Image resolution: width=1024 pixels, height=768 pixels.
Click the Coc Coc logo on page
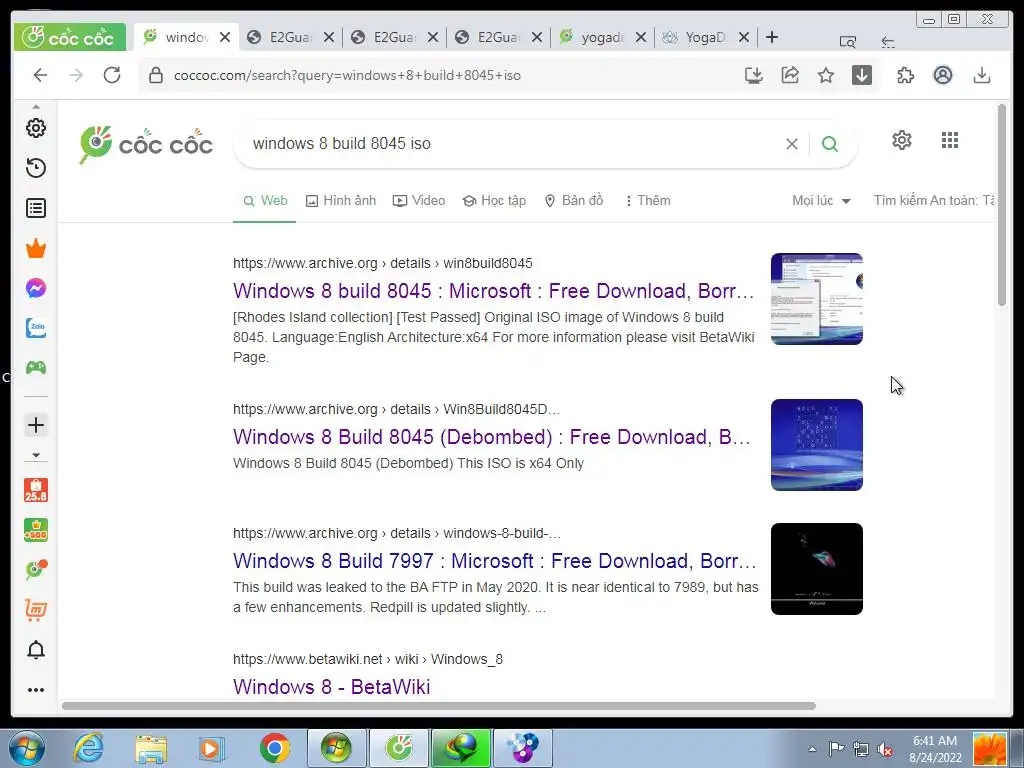click(x=146, y=145)
